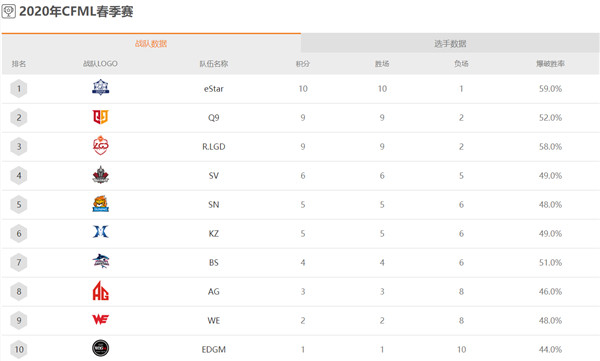
Task: Click the EDGM round black logo
Action: 101,348
